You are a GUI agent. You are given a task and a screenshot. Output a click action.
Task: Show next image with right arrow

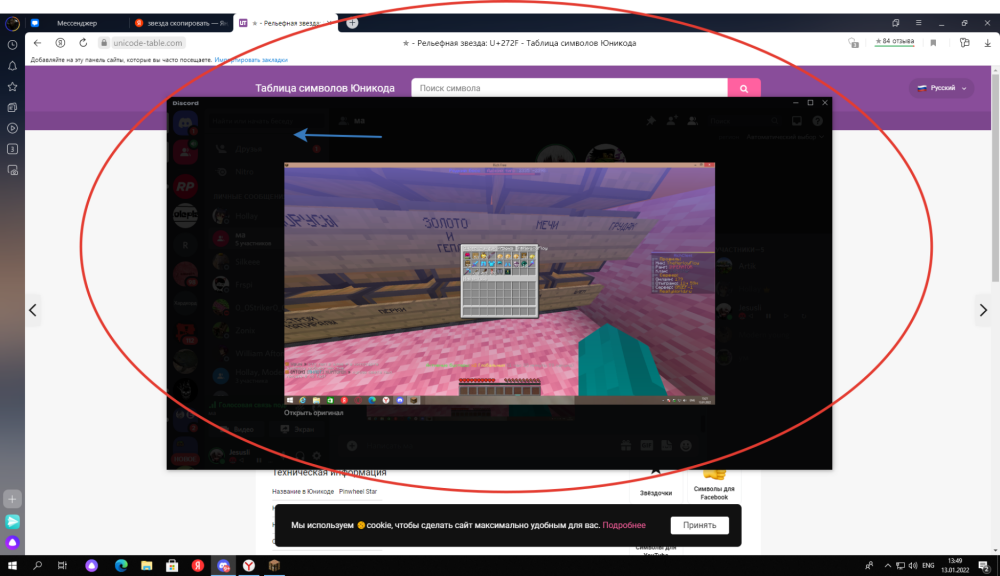[x=983, y=310]
